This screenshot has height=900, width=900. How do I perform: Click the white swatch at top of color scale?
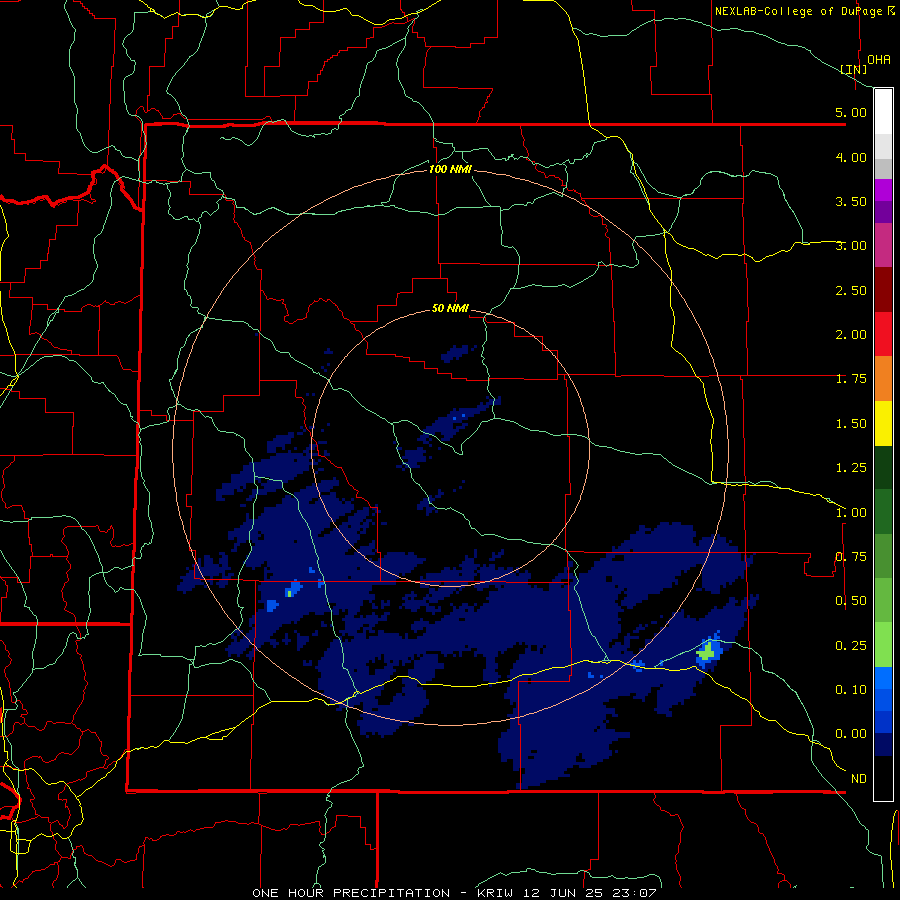point(883,112)
